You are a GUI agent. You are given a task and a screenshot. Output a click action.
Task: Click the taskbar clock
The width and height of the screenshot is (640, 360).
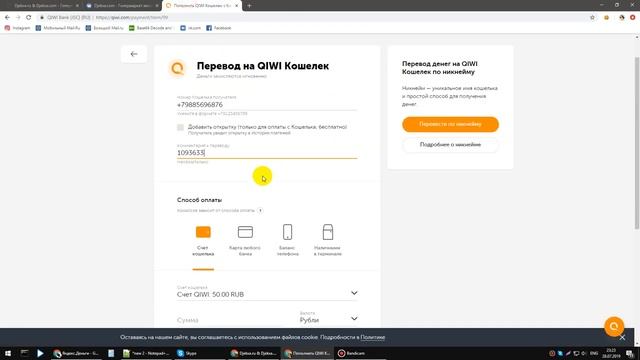(611, 353)
